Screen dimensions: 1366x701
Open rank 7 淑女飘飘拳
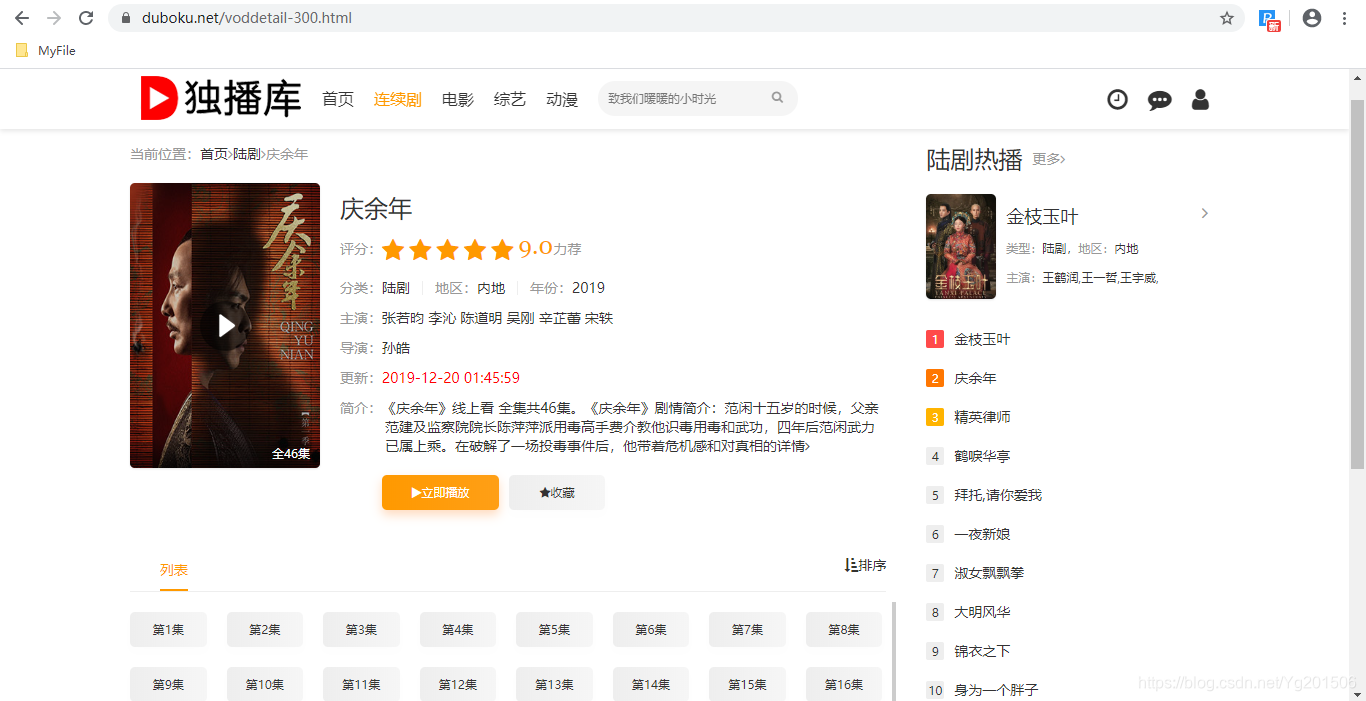989,573
